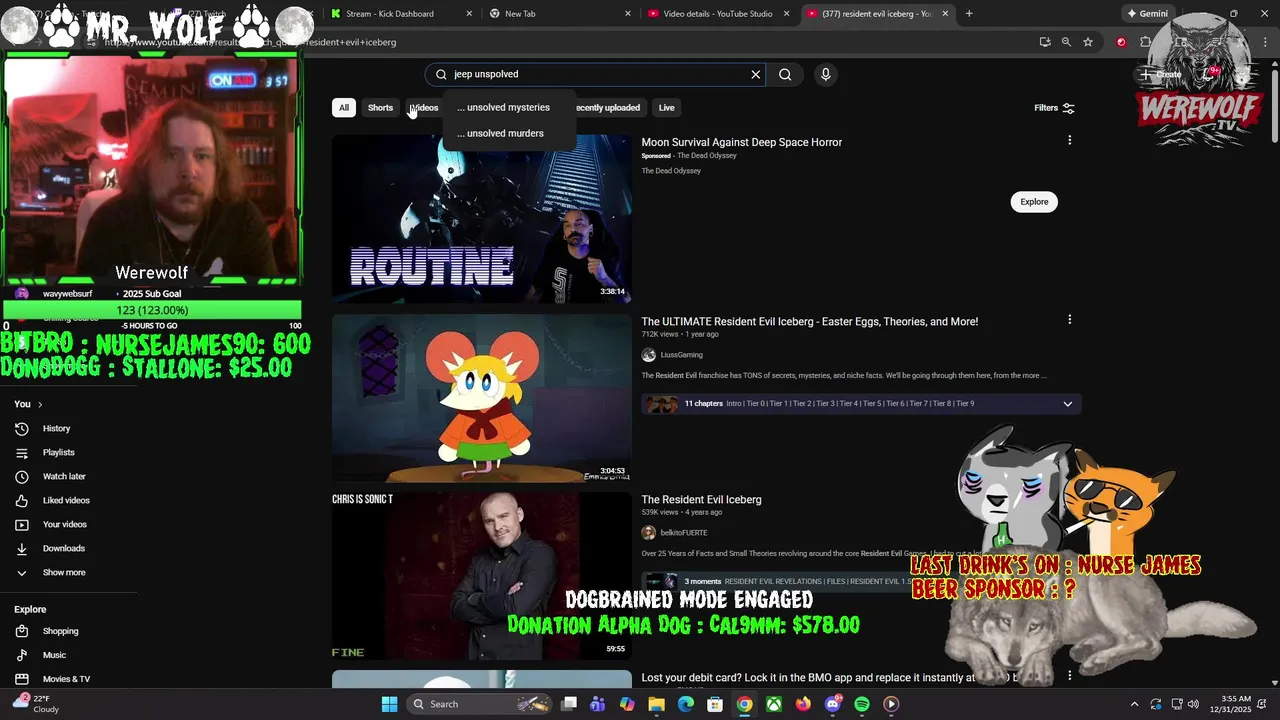Click the zoom magnifier icon in address bar
Image resolution: width=1280 pixels, height=720 pixels.
1066,42
